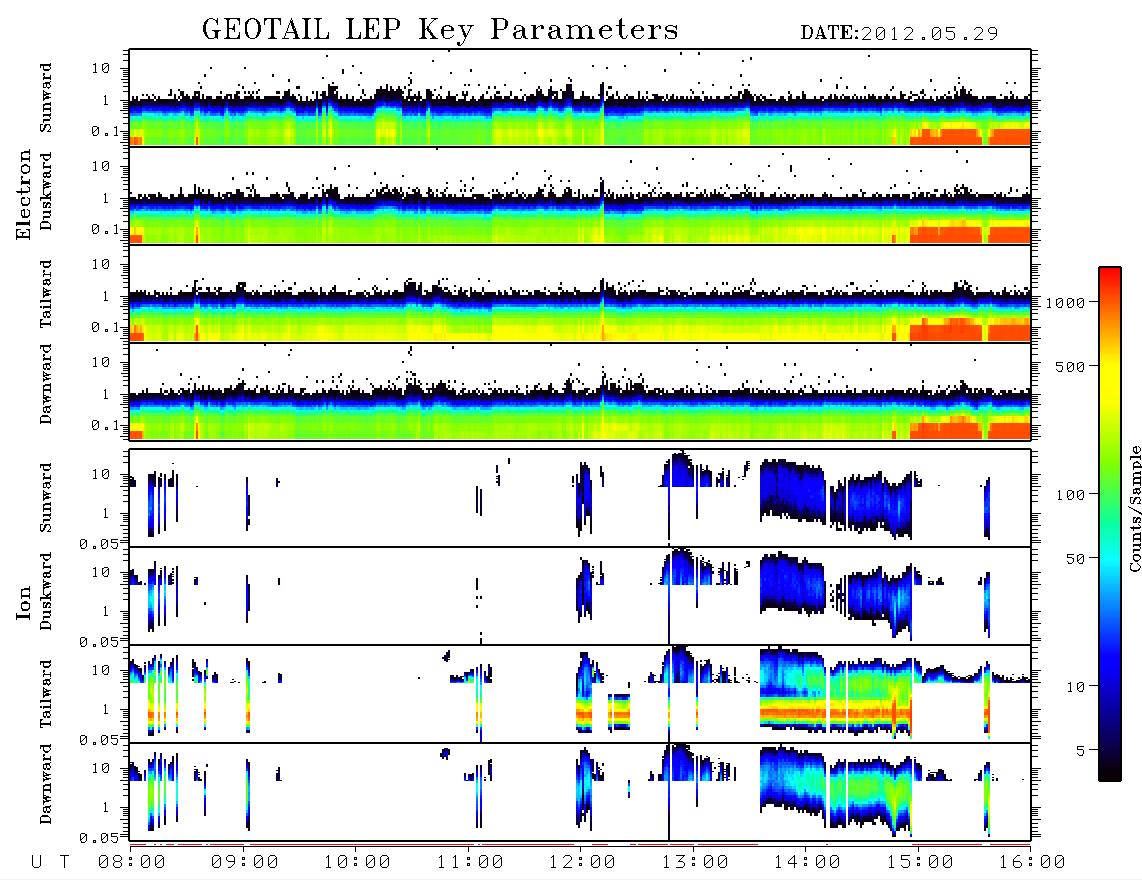
Task: Click the Electron Sunward spectrogram panel
Action: pos(580,98)
